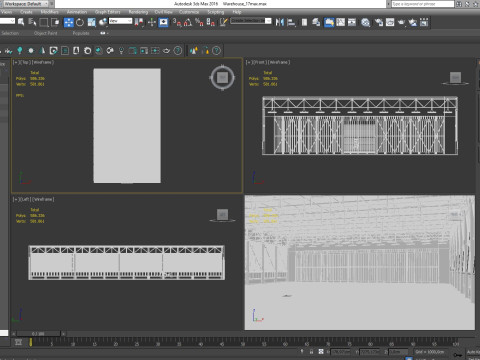Image resolution: width=480 pixels, height=360 pixels.
Task: Click frame 50 on the timeline ruler
Action: pyautogui.click(x=243, y=343)
